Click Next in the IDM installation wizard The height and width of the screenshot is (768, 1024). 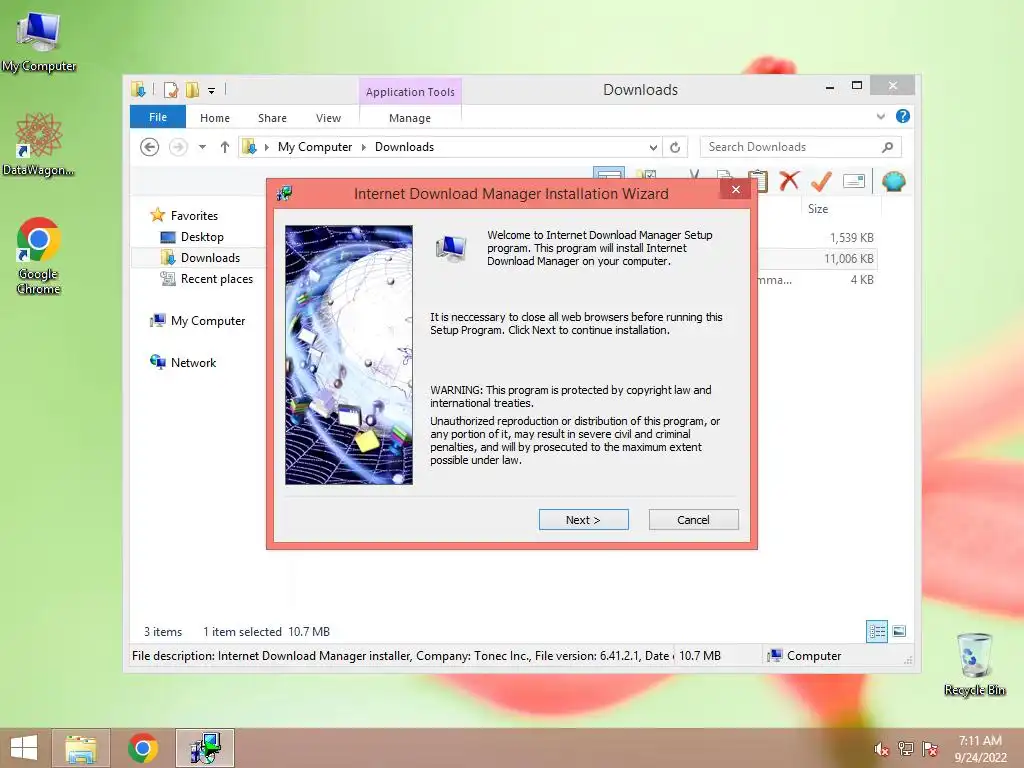[x=583, y=520]
